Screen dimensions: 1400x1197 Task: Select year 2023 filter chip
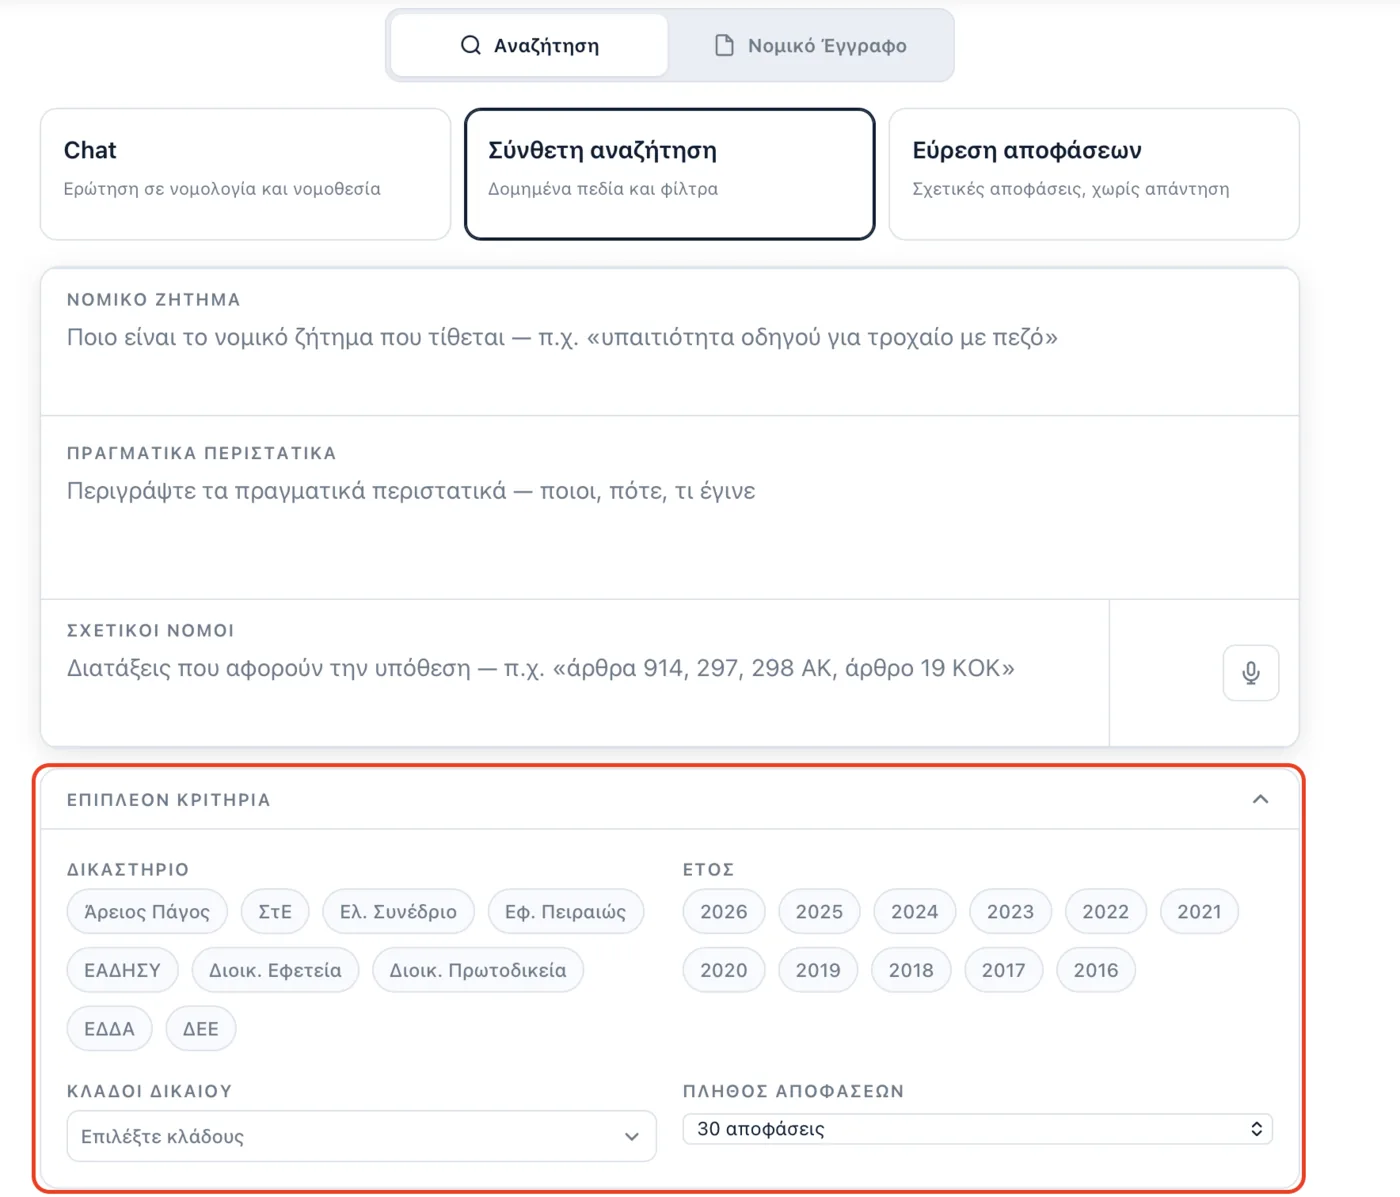pyautogui.click(x=1010, y=912)
